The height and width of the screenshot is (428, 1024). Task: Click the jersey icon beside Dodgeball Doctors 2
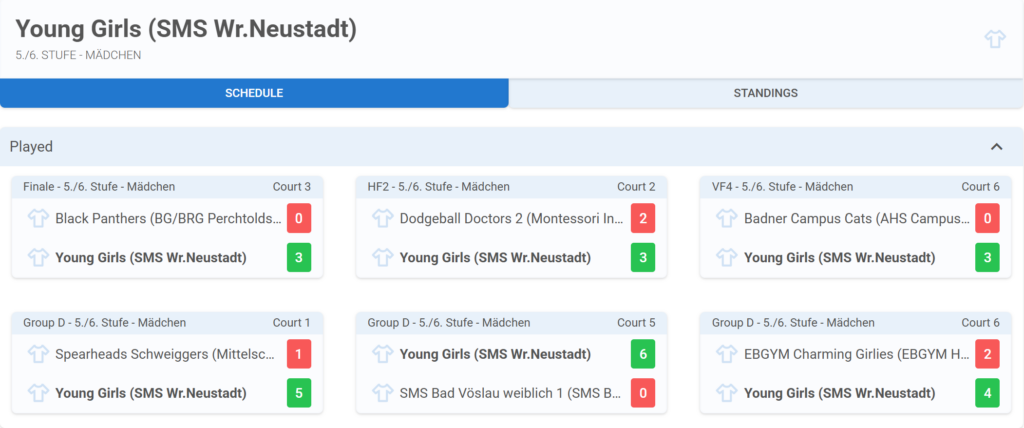pyautogui.click(x=382, y=218)
